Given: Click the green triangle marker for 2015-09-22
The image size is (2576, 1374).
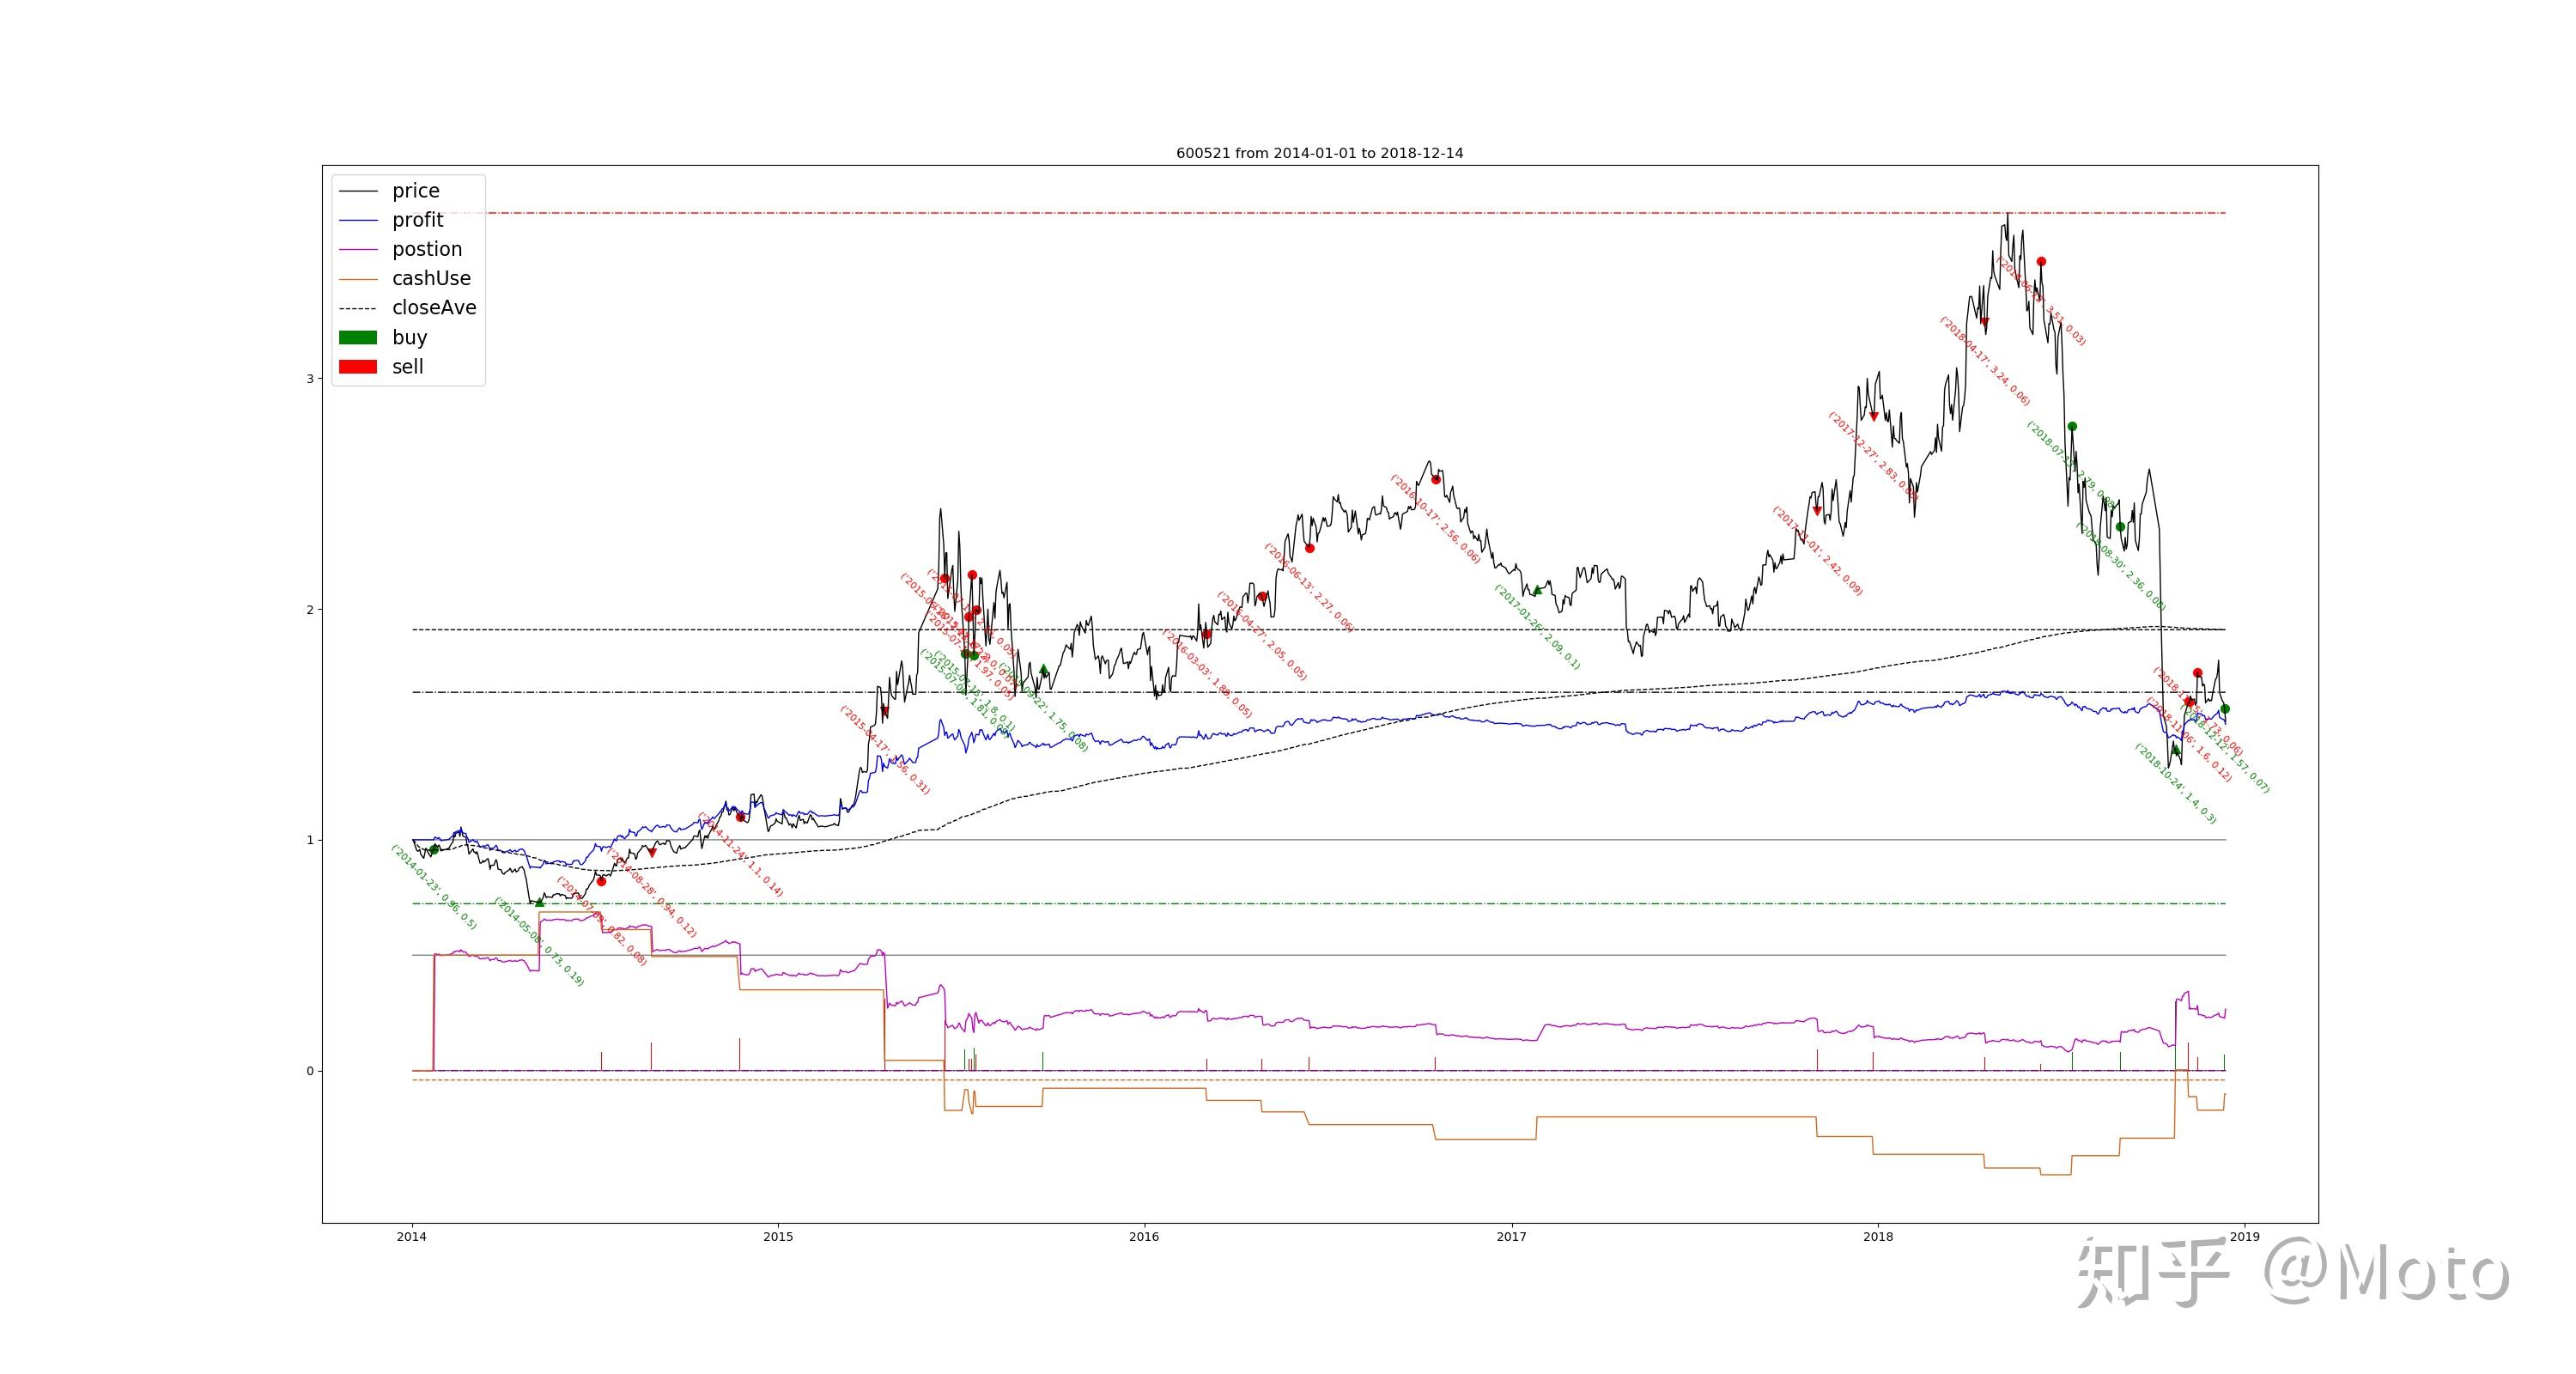Looking at the screenshot, I should (x=1043, y=669).
